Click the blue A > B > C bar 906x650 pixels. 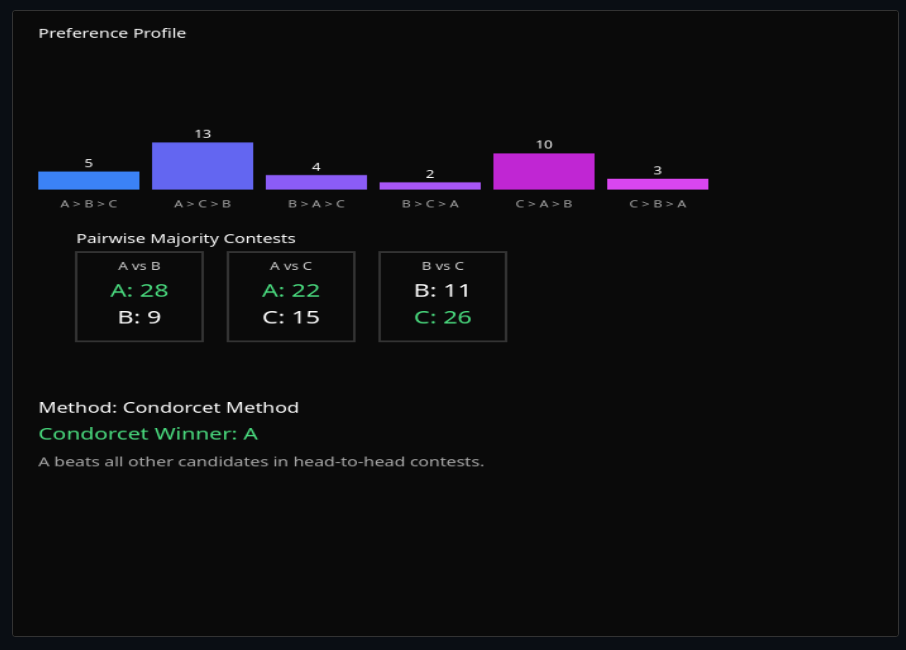(89, 180)
